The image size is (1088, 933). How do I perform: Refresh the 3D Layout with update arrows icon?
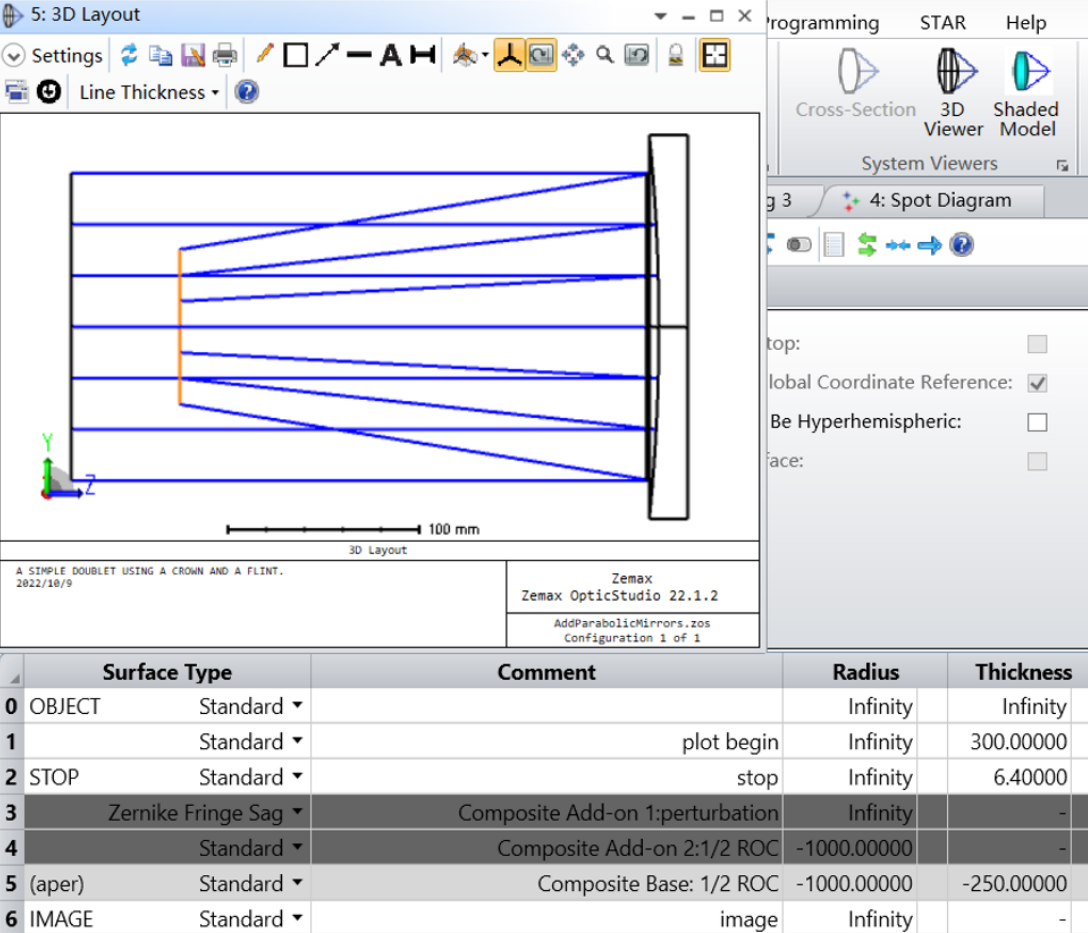tap(129, 55)
